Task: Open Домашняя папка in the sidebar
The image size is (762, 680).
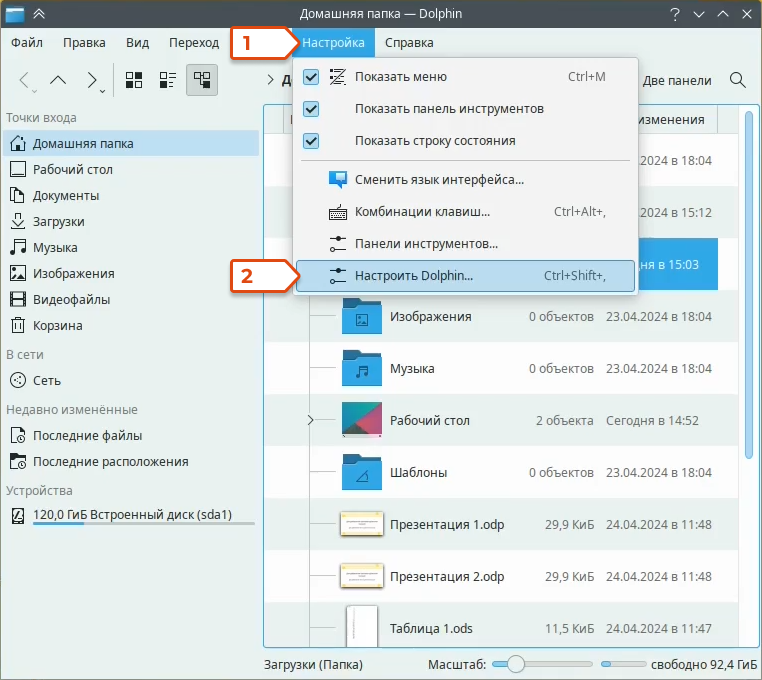Action: point(131,143)
